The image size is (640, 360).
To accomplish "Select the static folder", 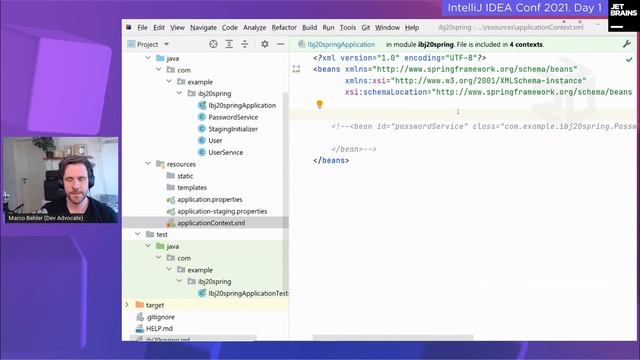I will [x=185, y=176].
